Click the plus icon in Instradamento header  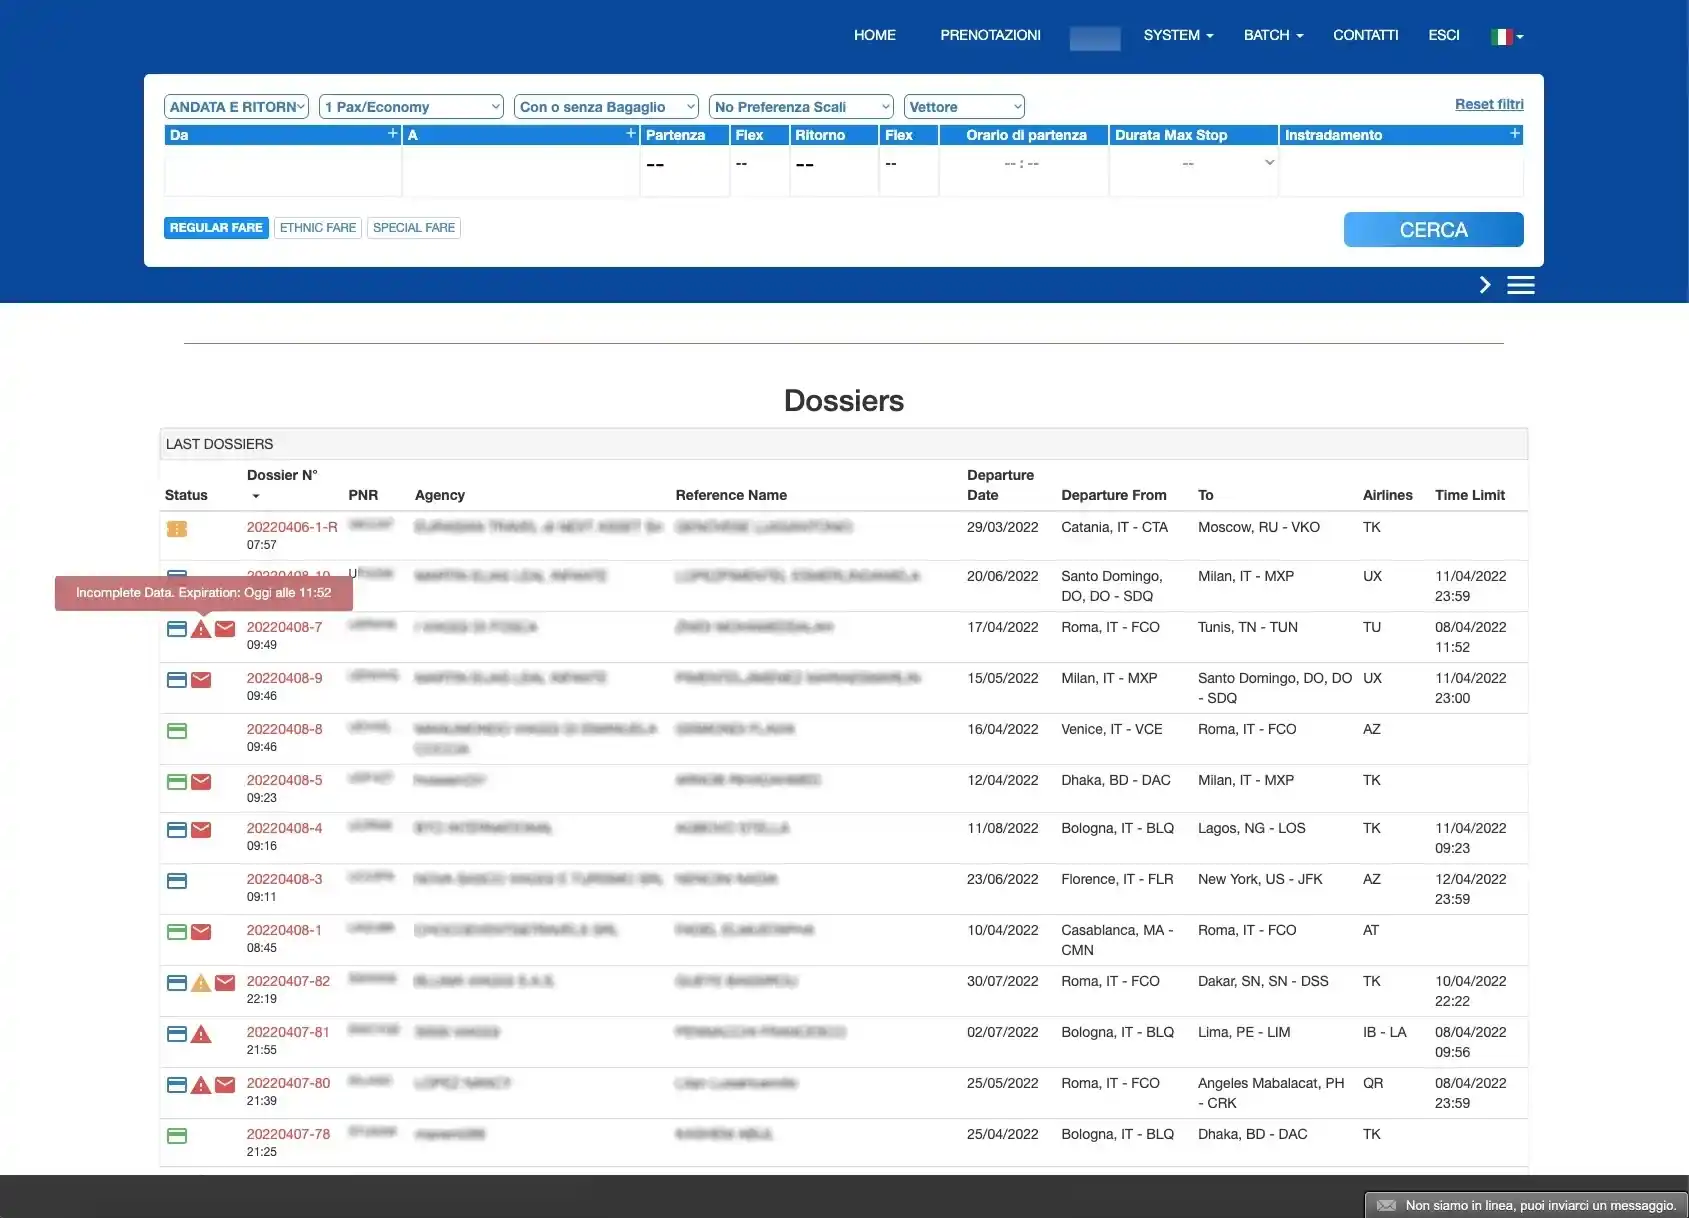pyautogui.click(x=1514, y=134)
